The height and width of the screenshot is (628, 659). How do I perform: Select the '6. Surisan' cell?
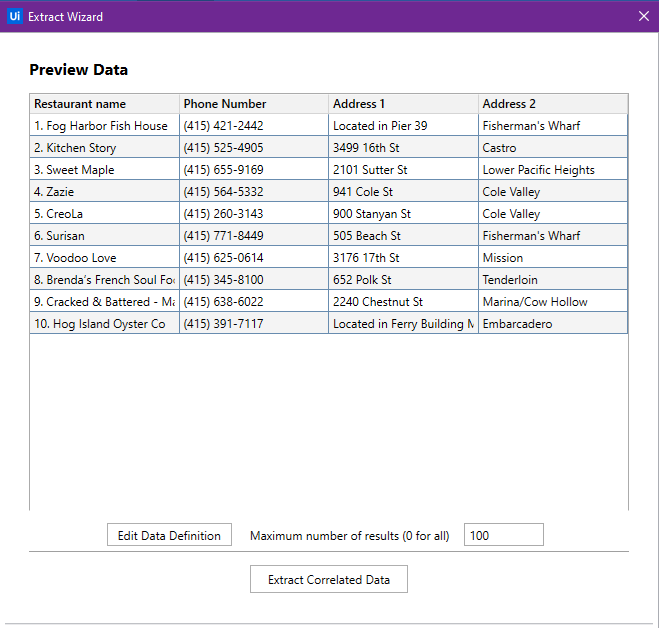click(x=105, y=235)
